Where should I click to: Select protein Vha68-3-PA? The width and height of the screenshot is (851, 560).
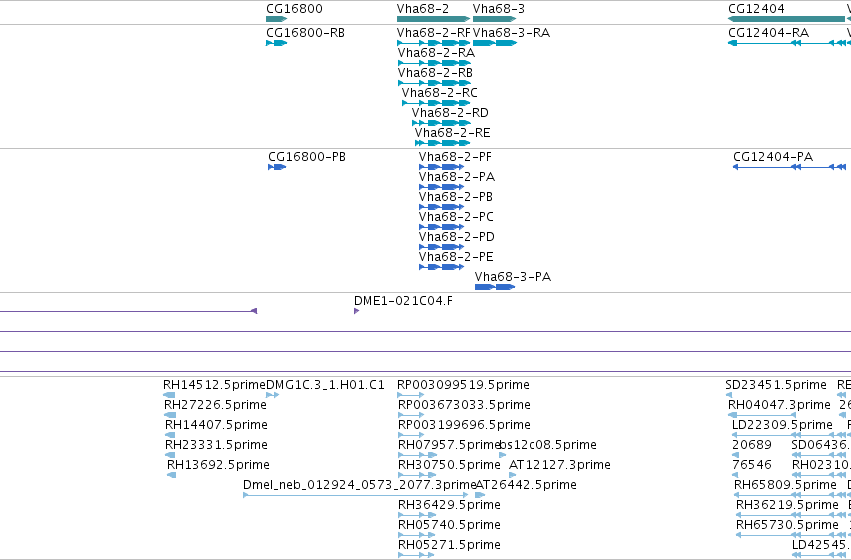click(x=513, y=277)
